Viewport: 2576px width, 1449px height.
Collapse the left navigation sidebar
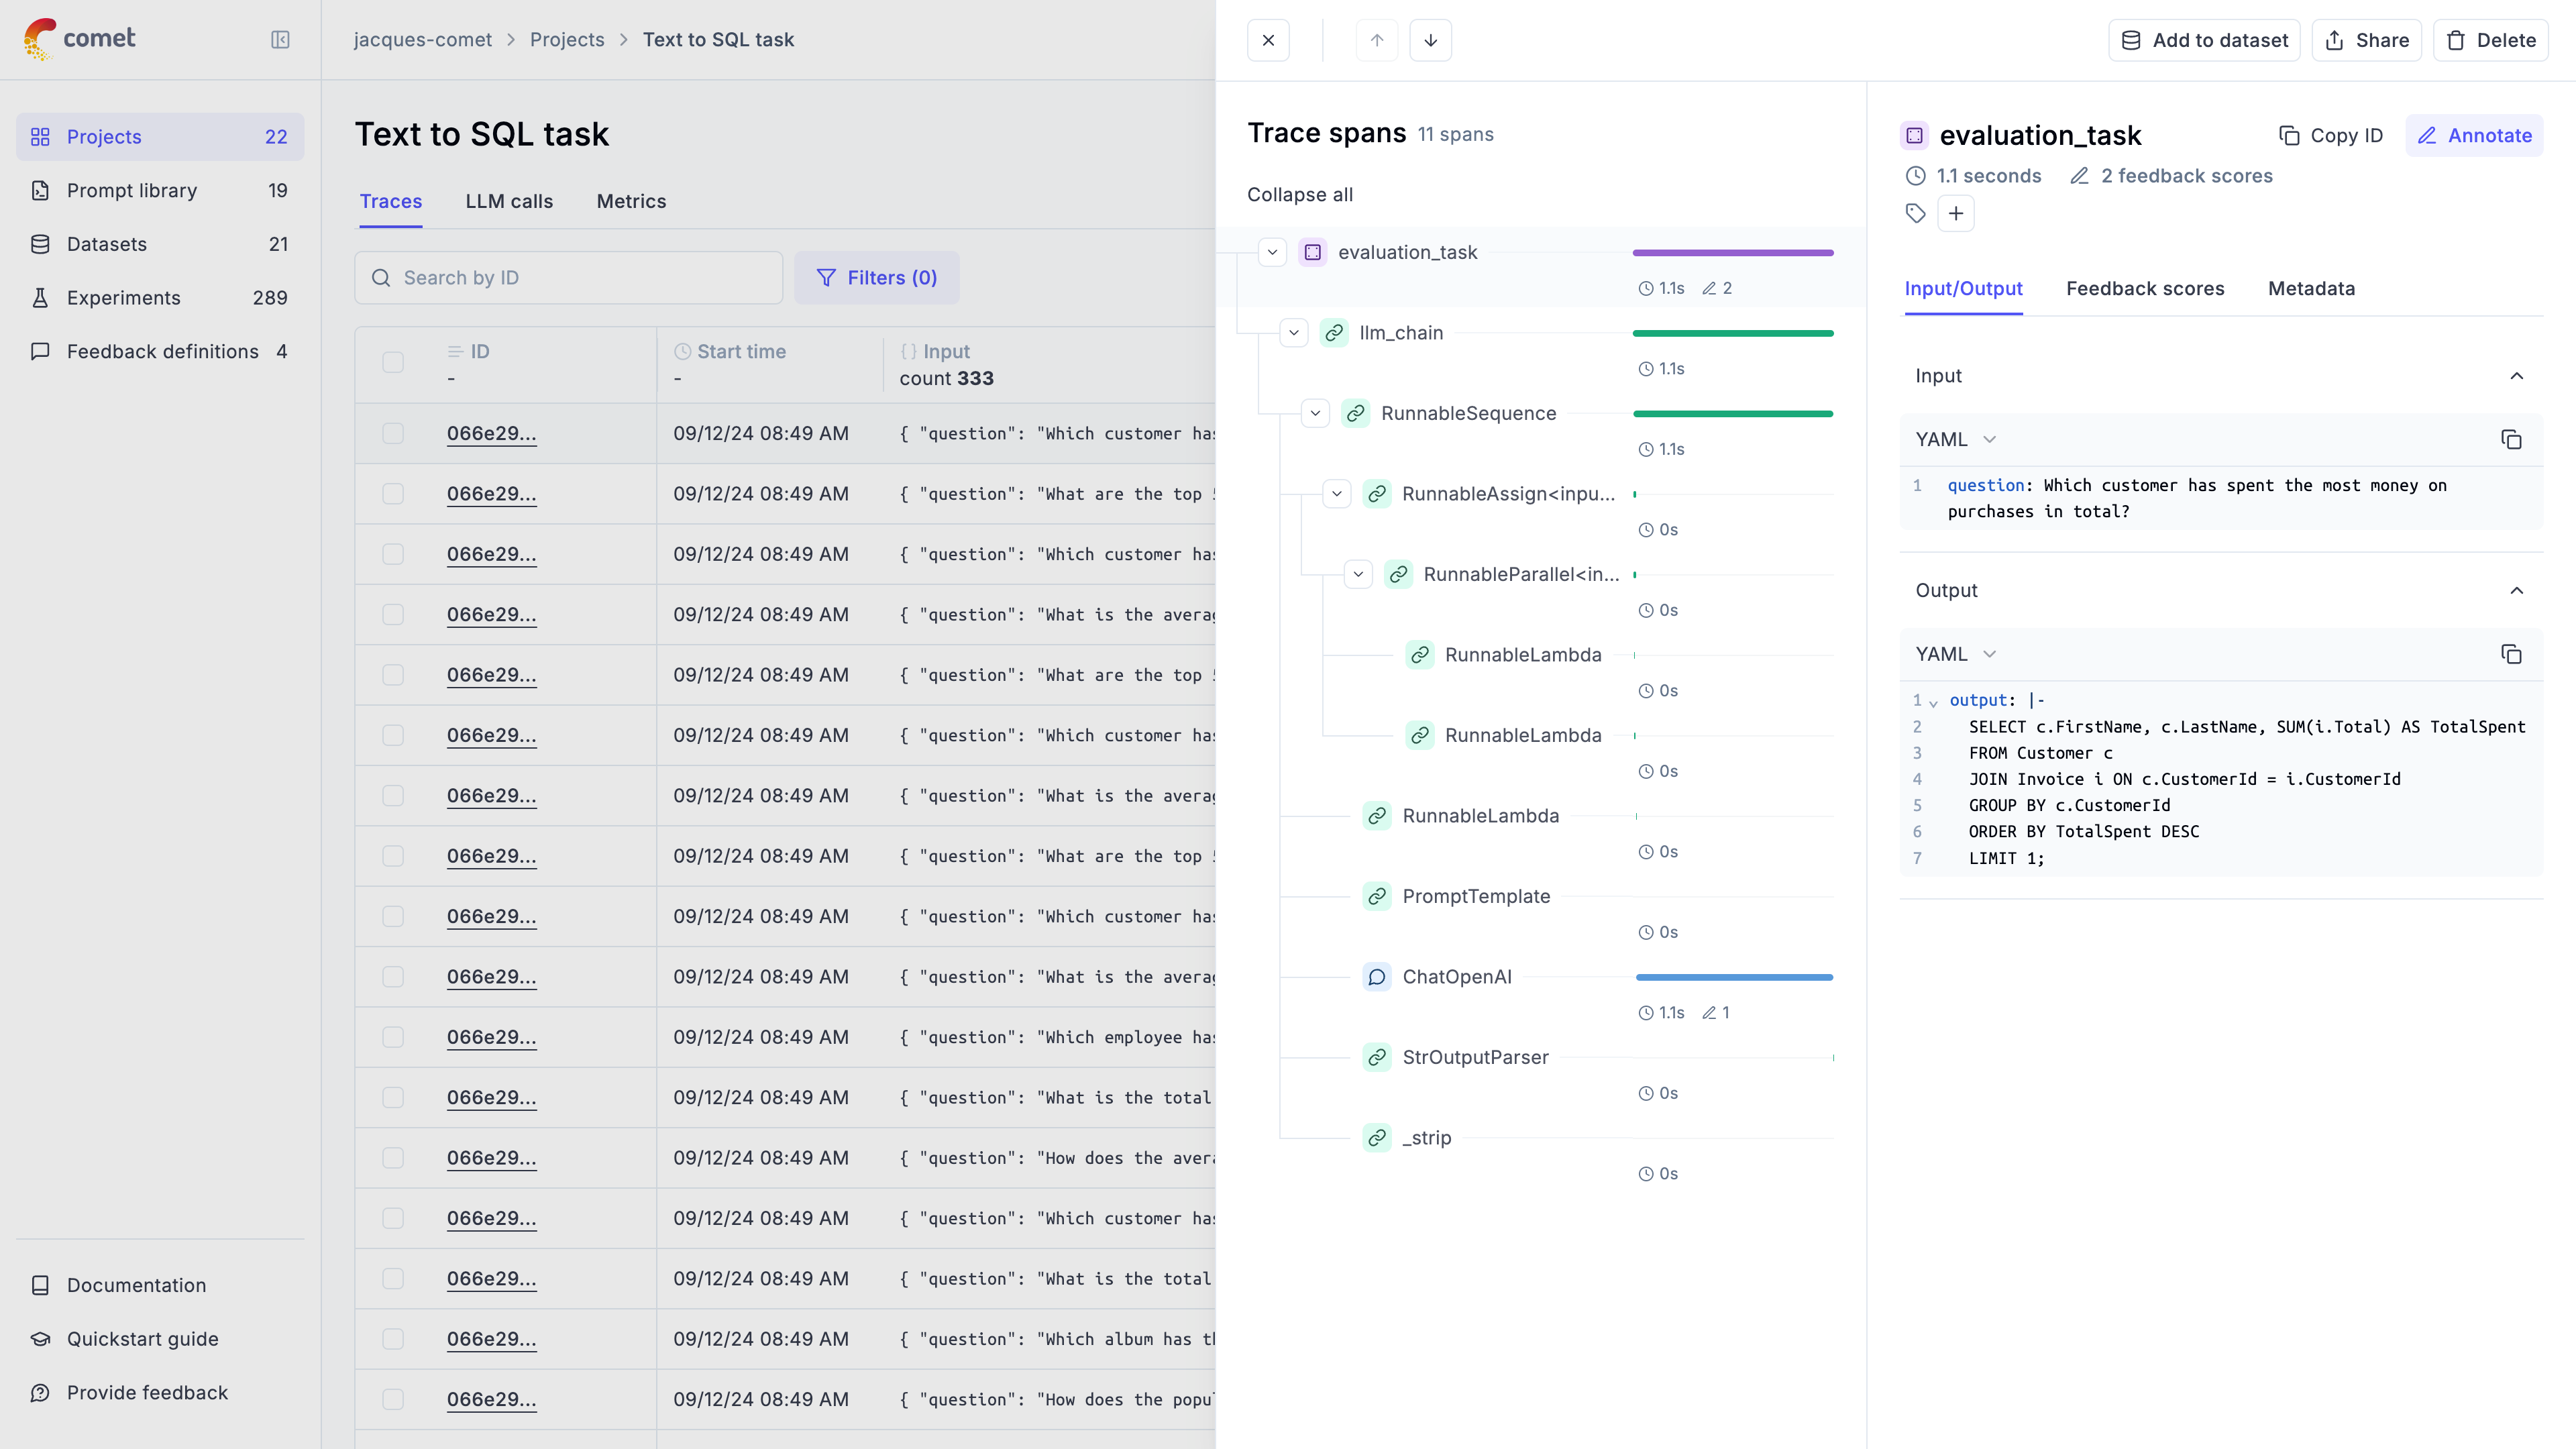(280, 40)
